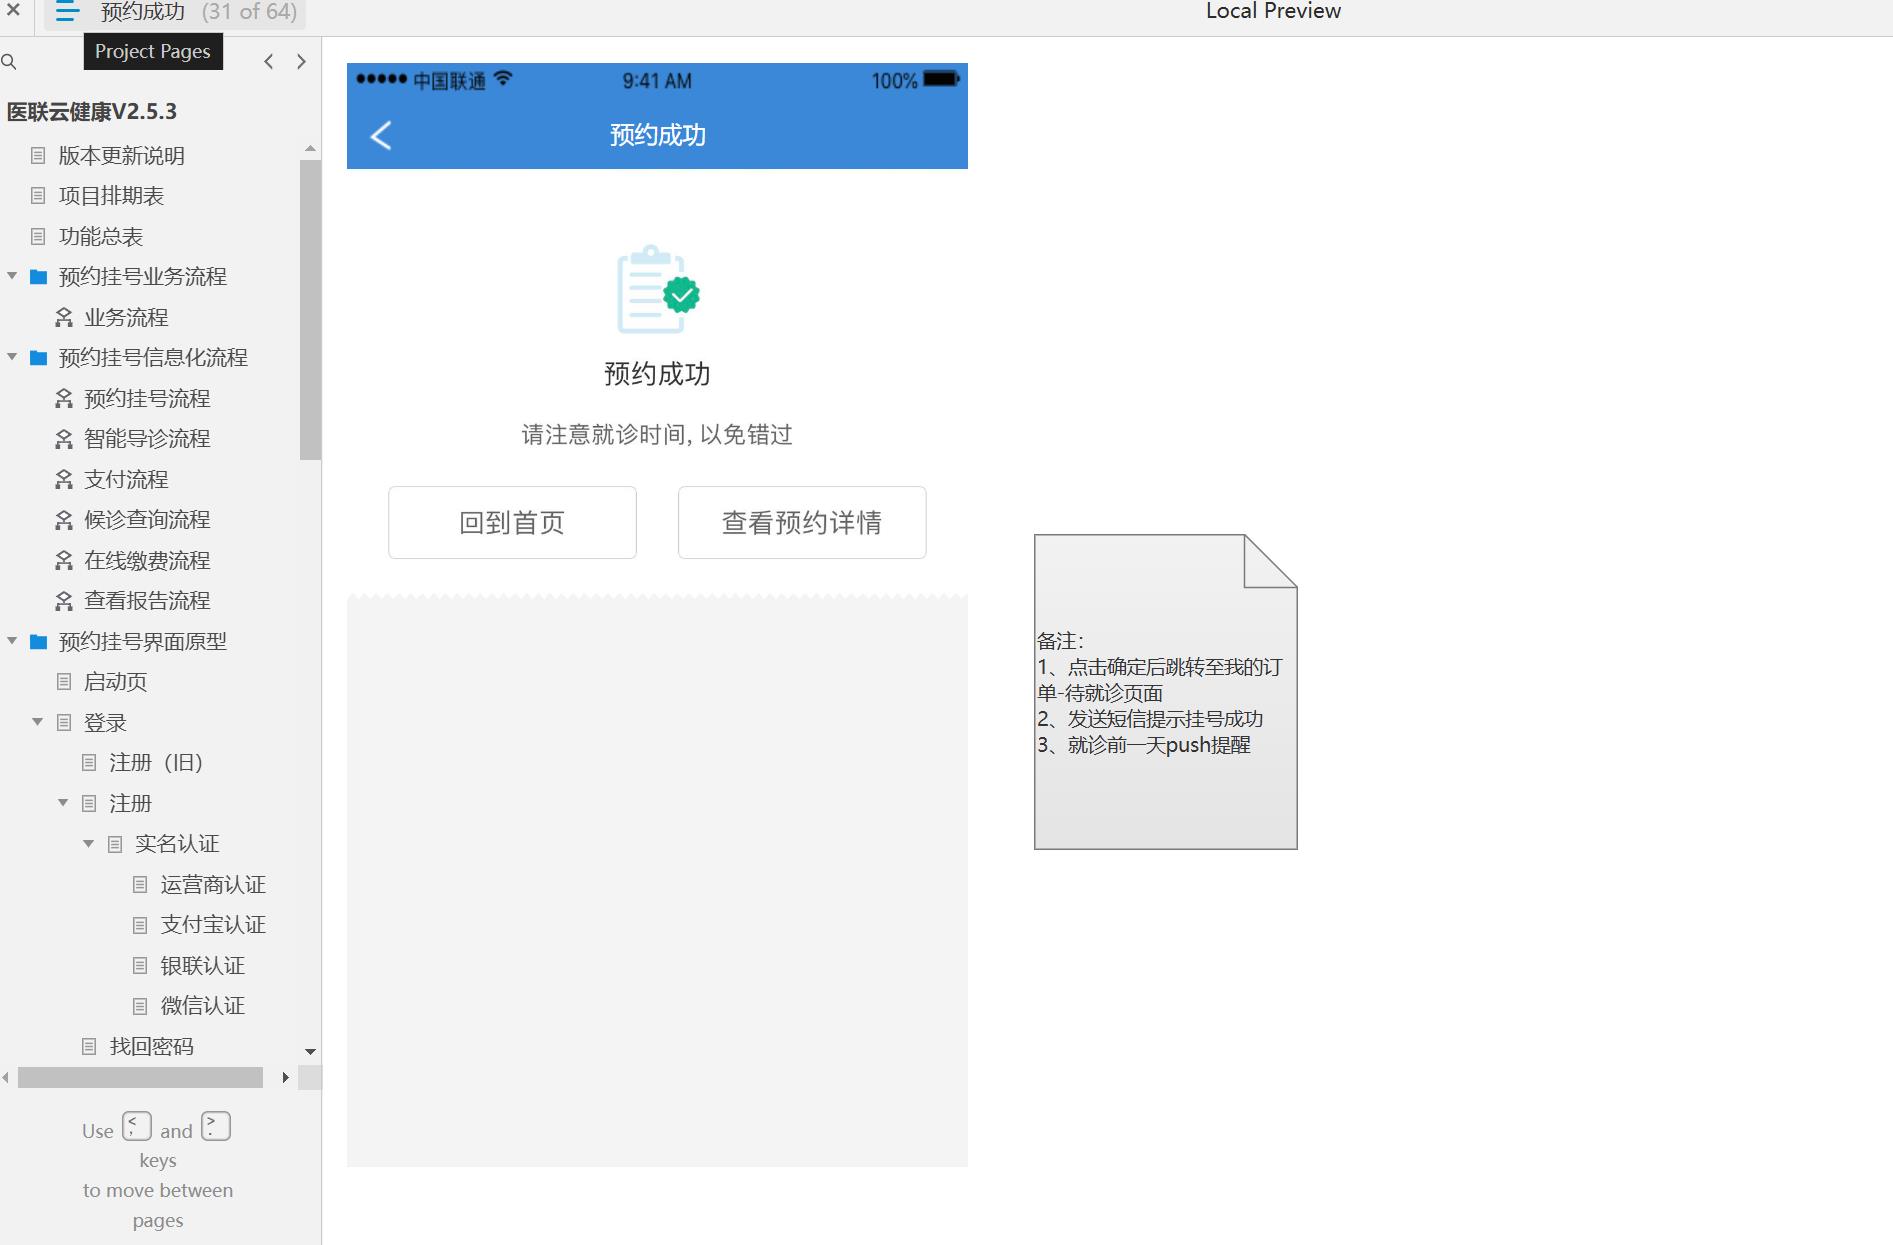Open the 候诊查询流程 page
Image resolution: width=1893 pixels, height=1245 pixels.
tap(147, 520)
